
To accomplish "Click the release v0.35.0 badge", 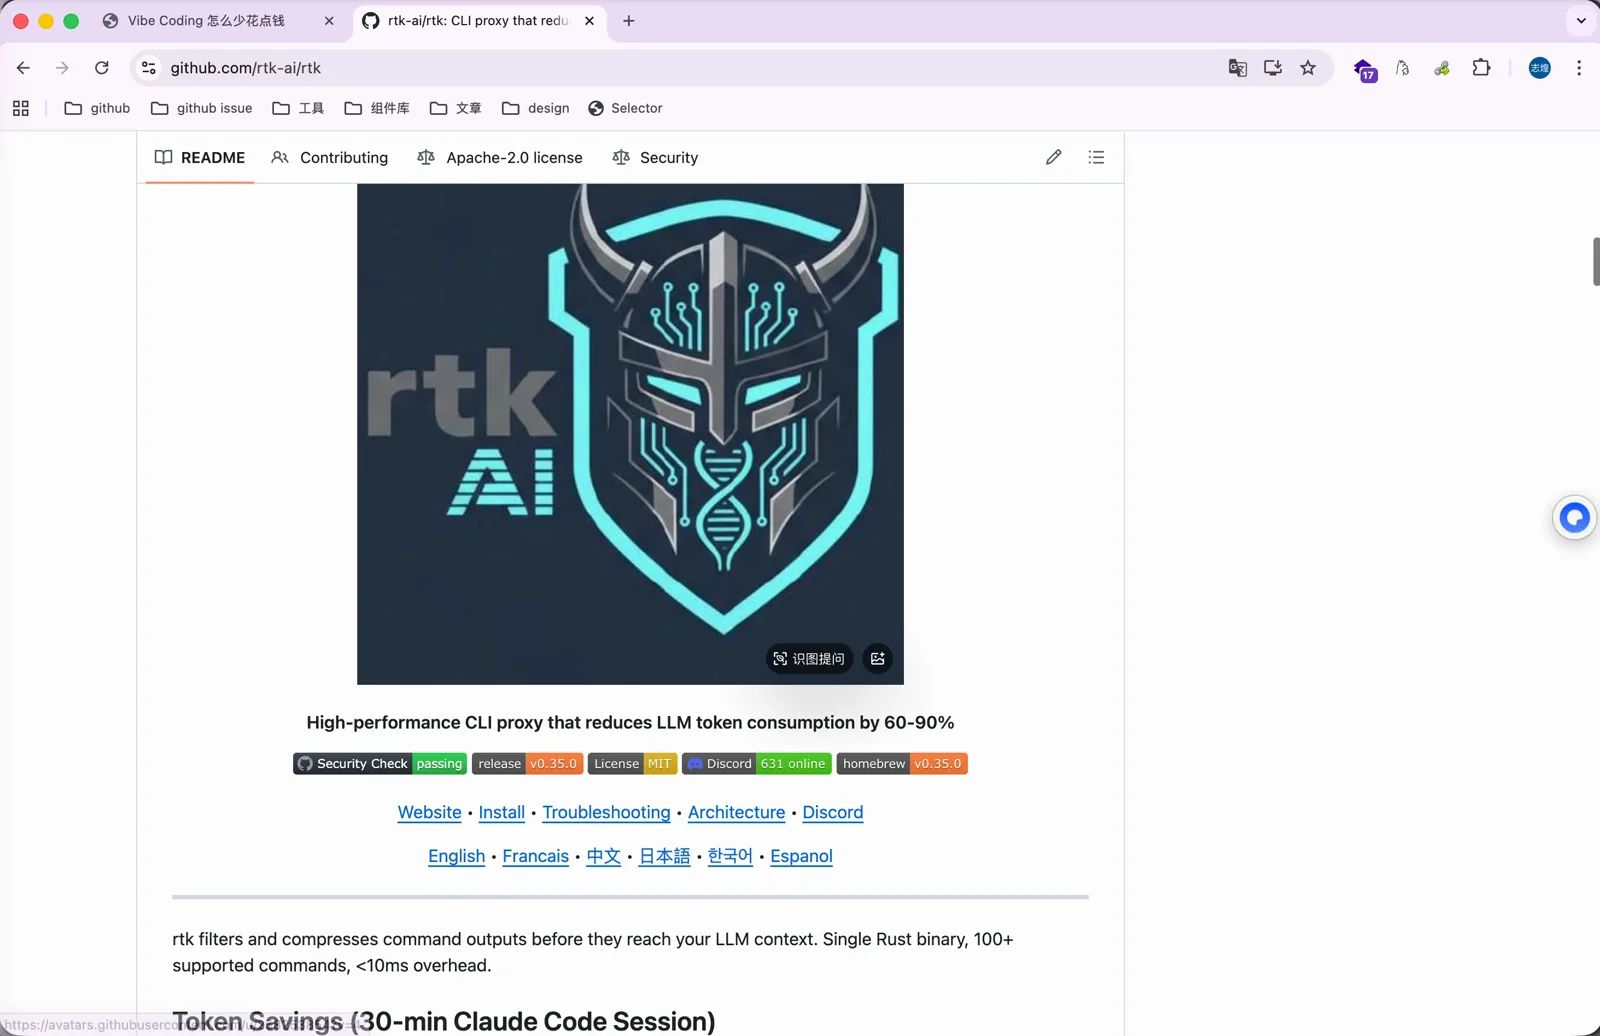I will (x=527, y=764).
